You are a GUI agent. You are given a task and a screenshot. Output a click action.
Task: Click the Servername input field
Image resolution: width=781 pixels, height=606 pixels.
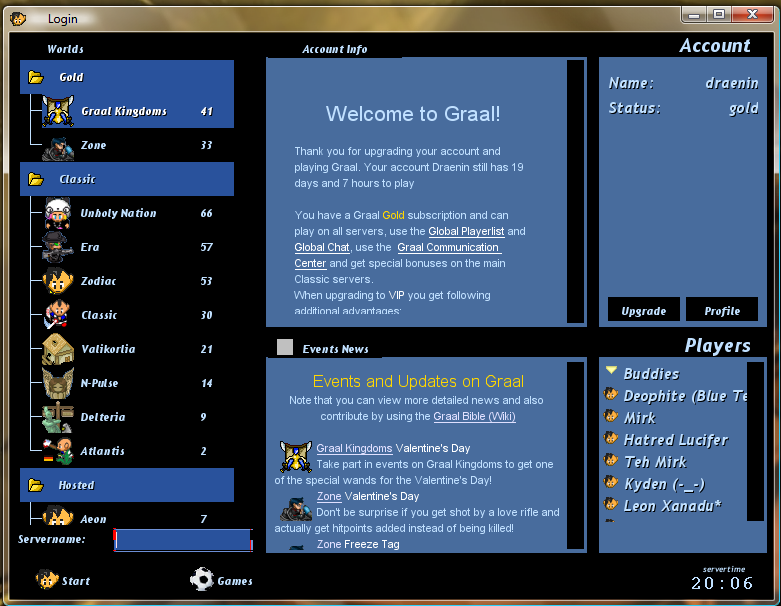coord(183,540)
